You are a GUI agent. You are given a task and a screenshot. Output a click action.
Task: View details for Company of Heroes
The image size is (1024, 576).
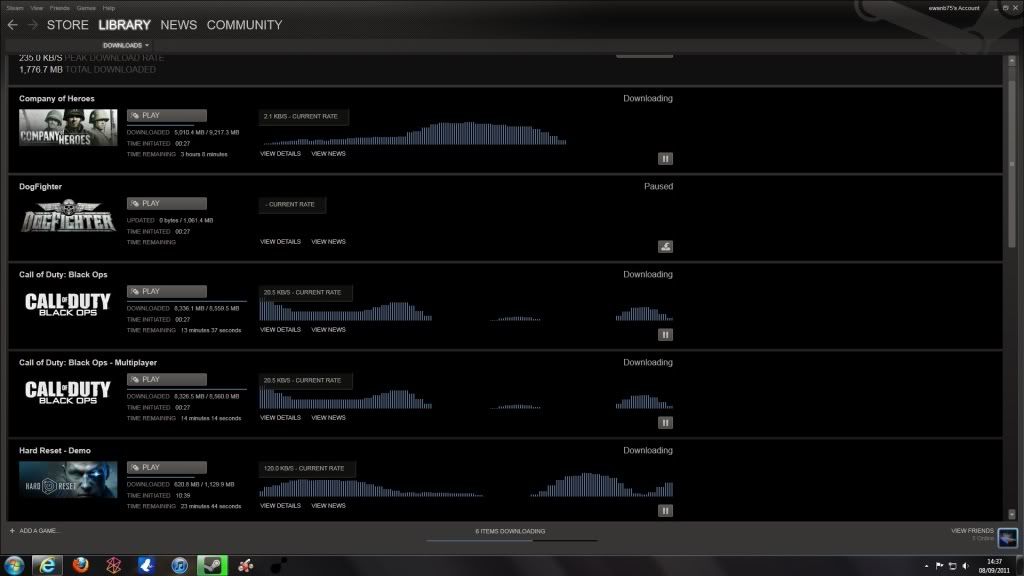click(x=280, y=153)
